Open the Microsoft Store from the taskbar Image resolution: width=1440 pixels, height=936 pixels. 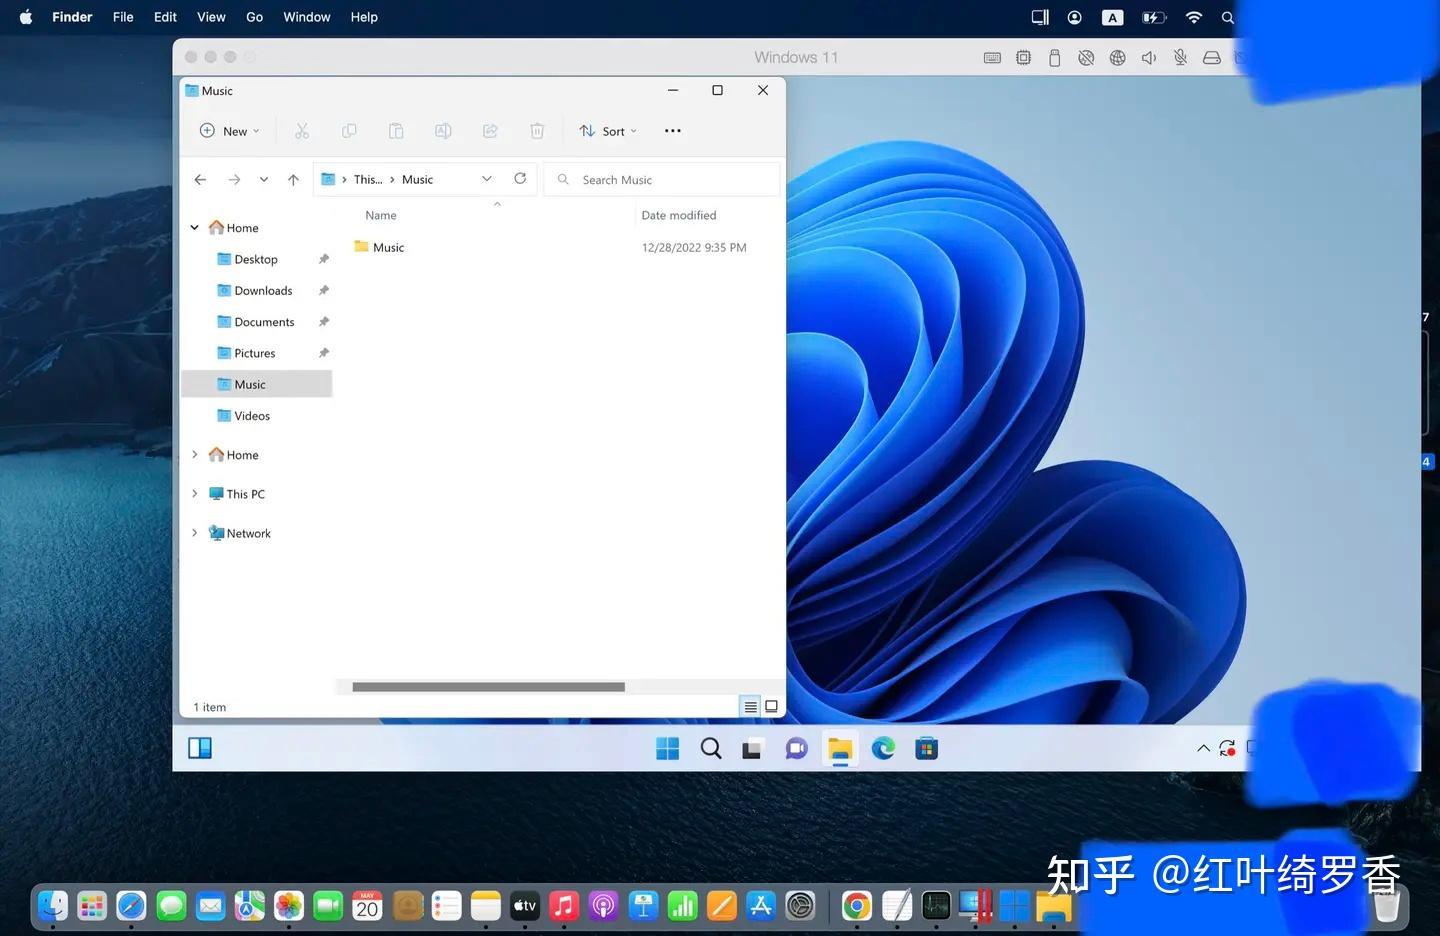click(x=925, y=747)
